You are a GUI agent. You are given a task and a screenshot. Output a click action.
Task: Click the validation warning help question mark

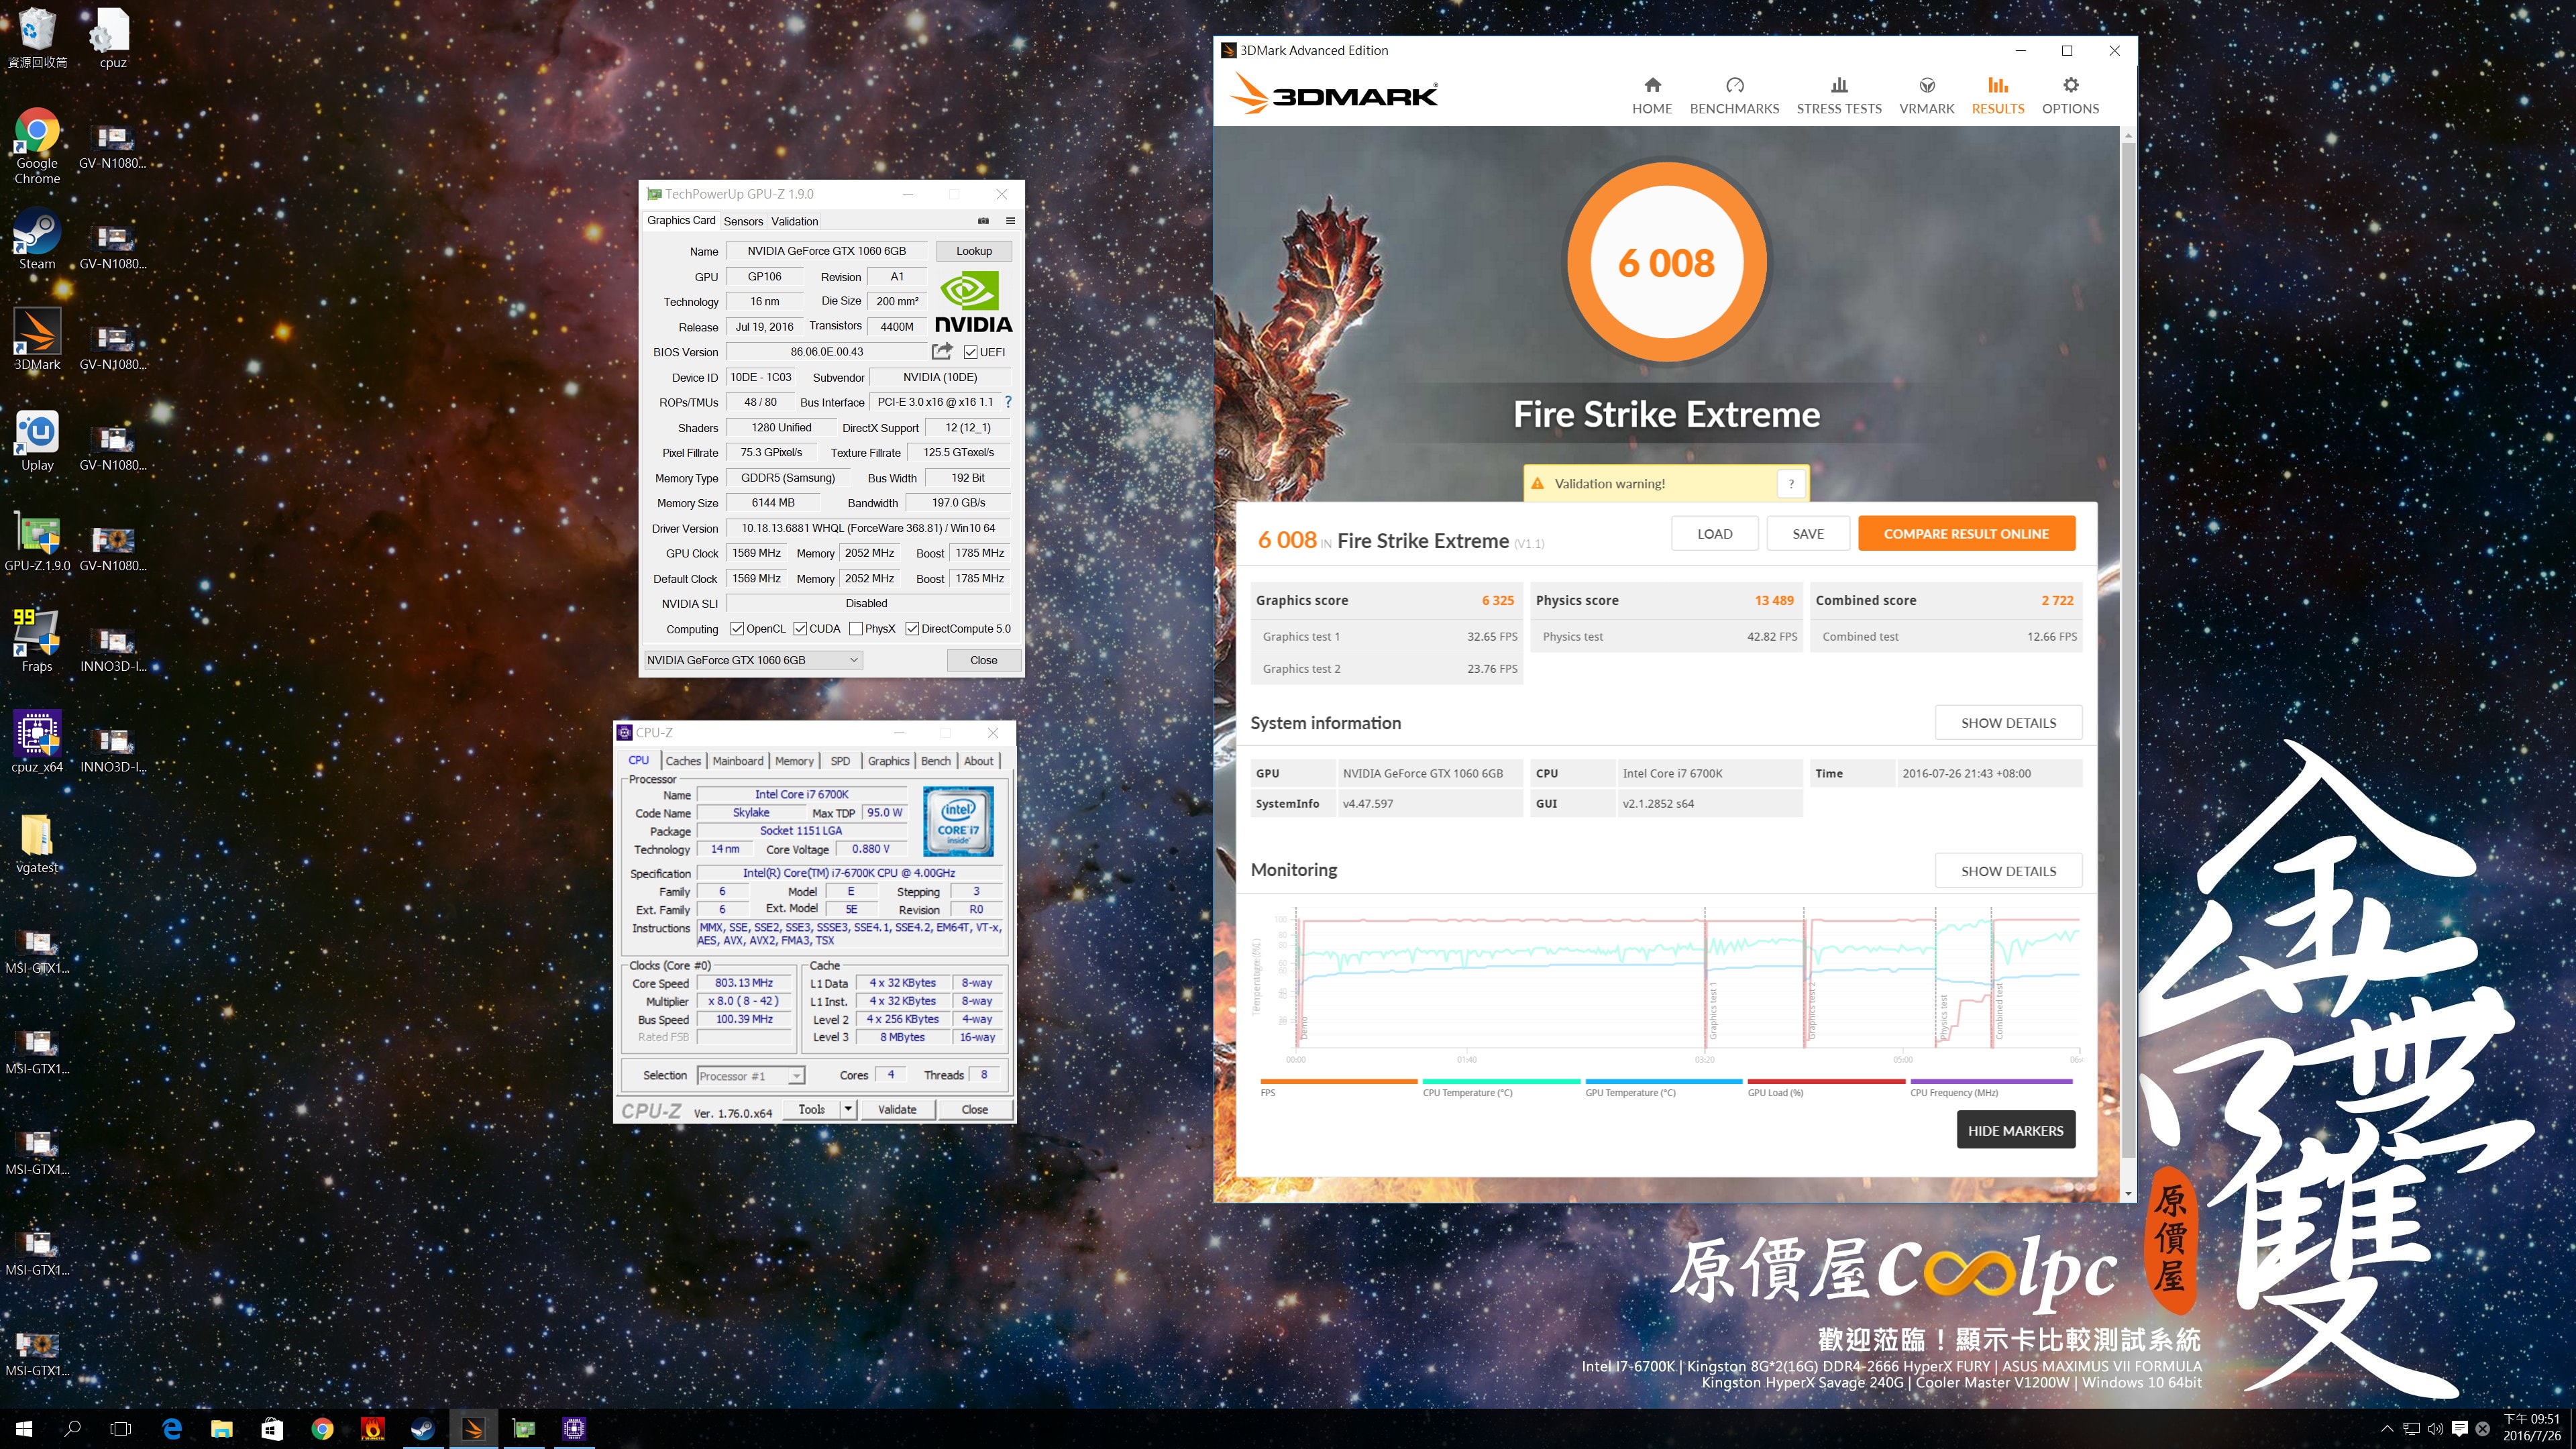coord(1791,484)
